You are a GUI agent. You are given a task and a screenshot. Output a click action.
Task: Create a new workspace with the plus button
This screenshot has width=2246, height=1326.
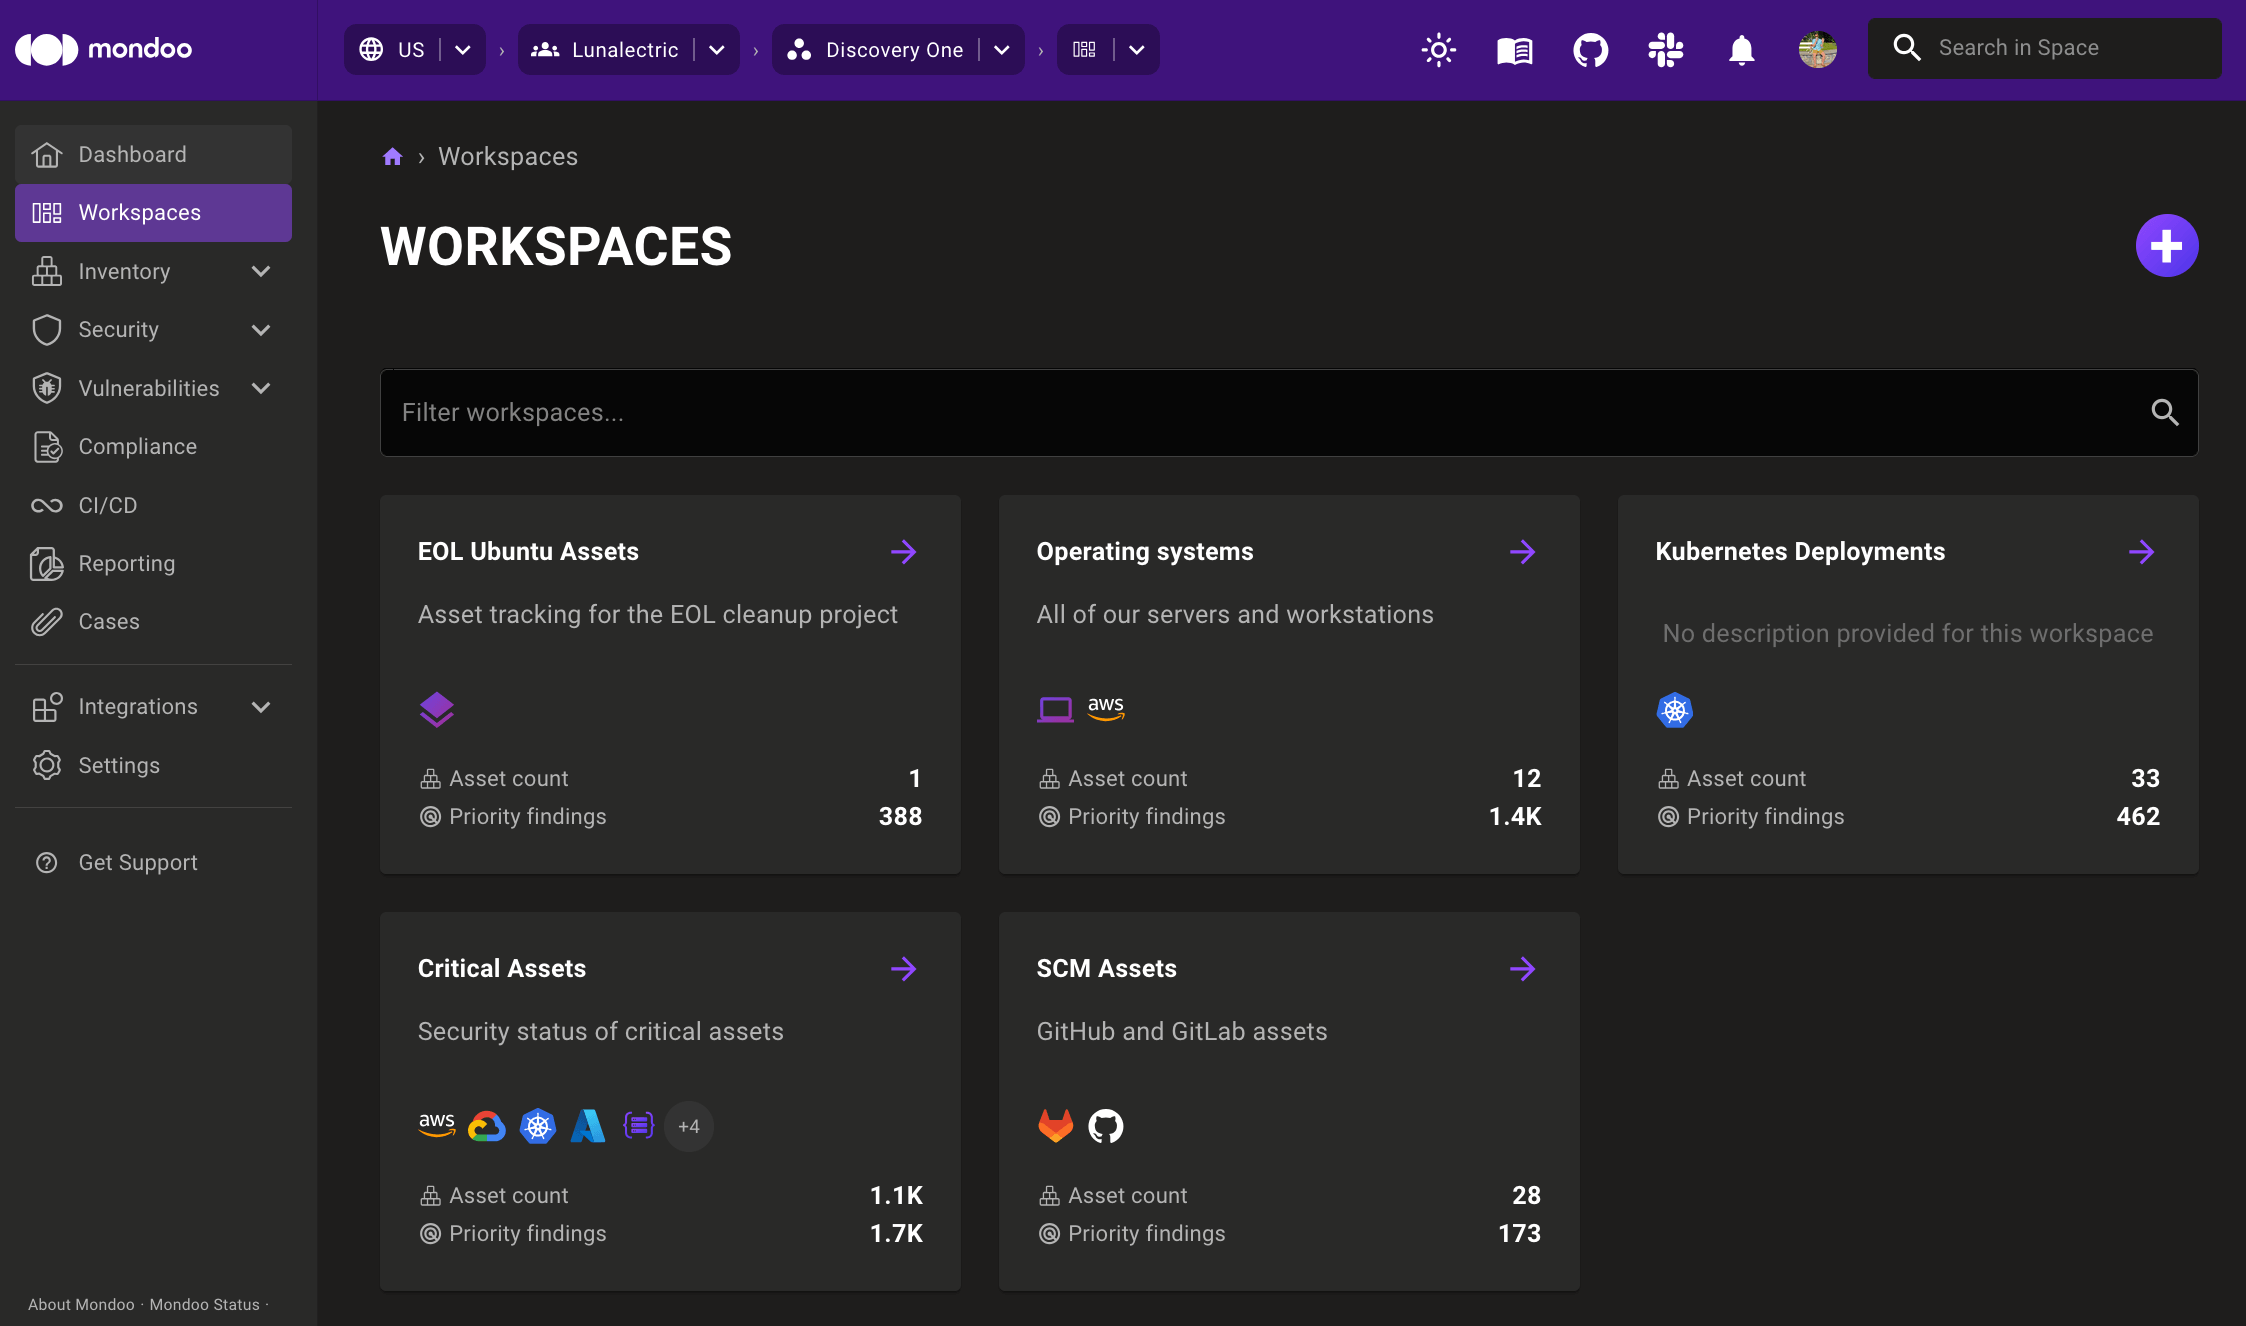[x=2166, y=245]
